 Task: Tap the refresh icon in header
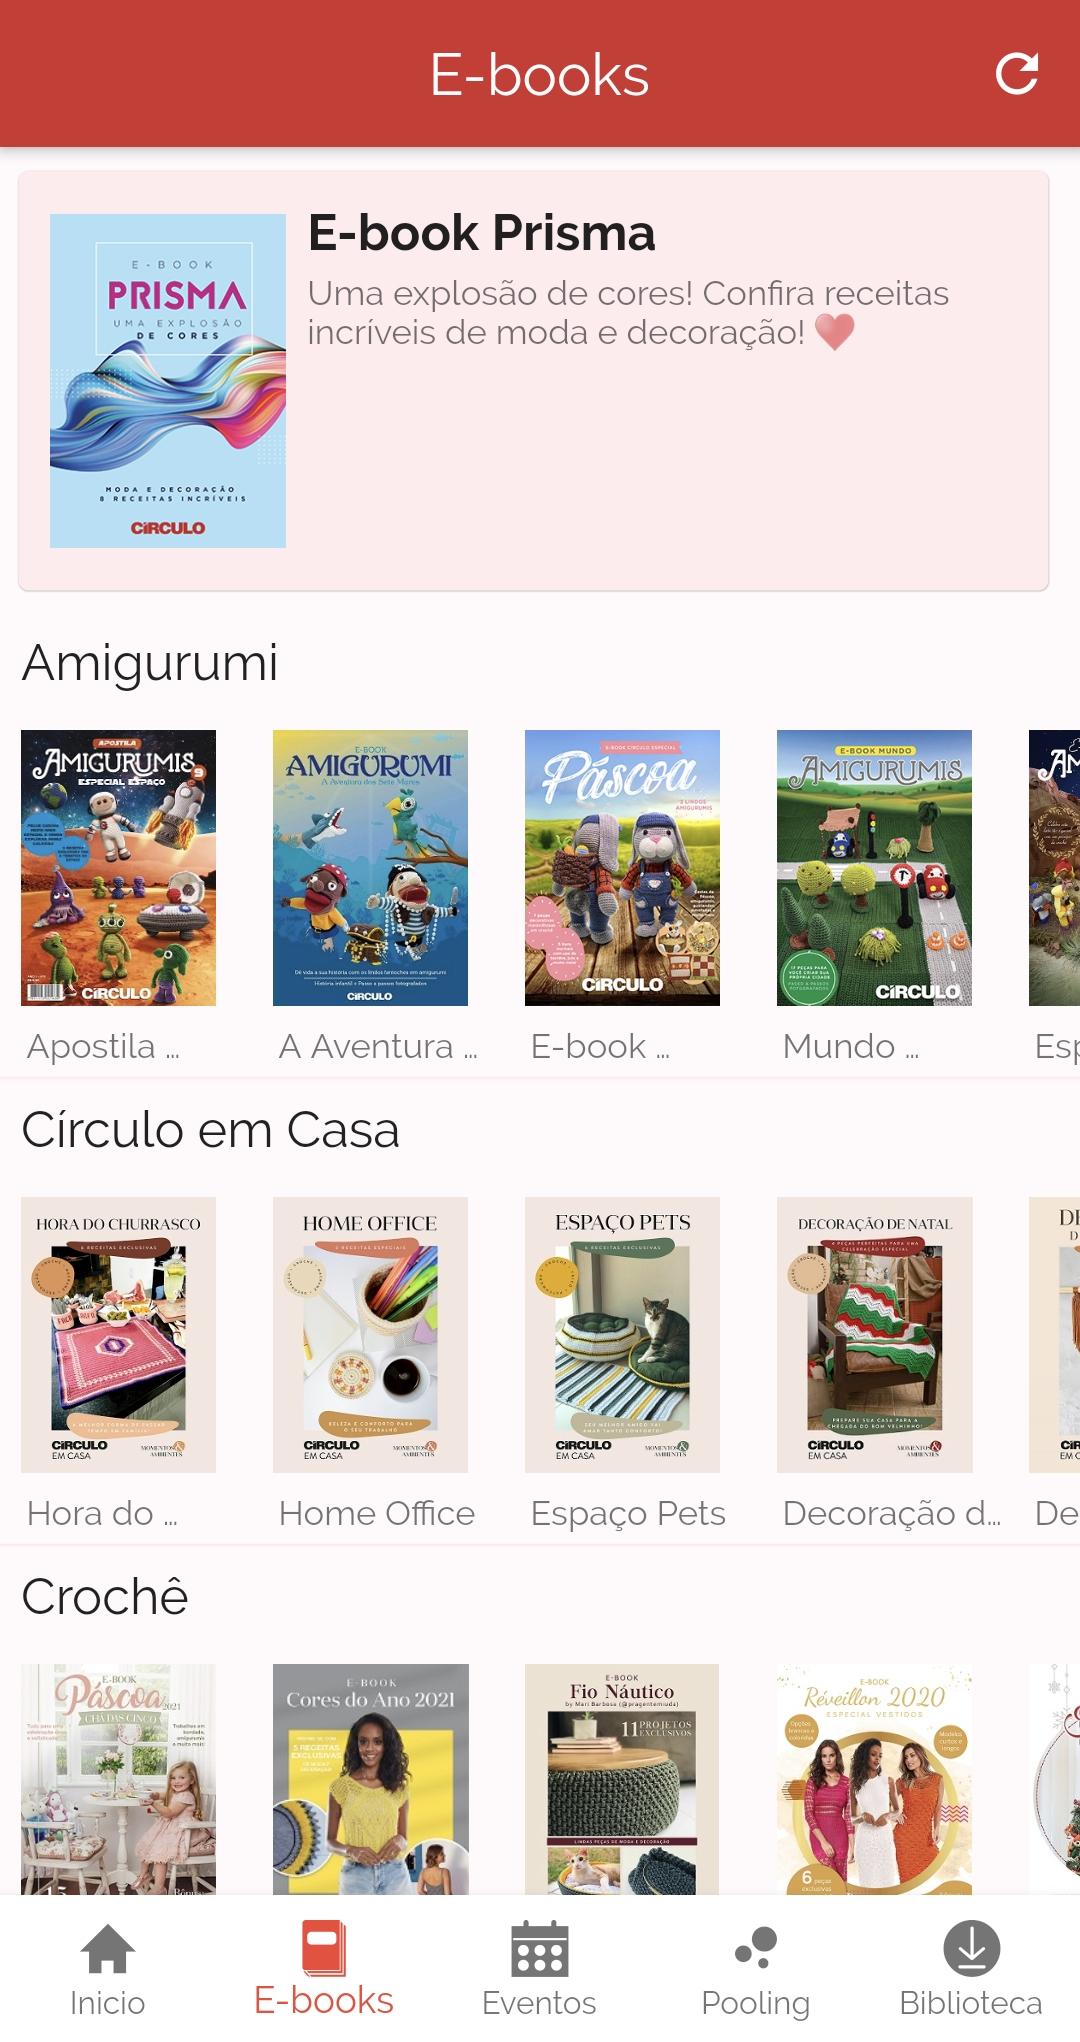pos(1017,74)
